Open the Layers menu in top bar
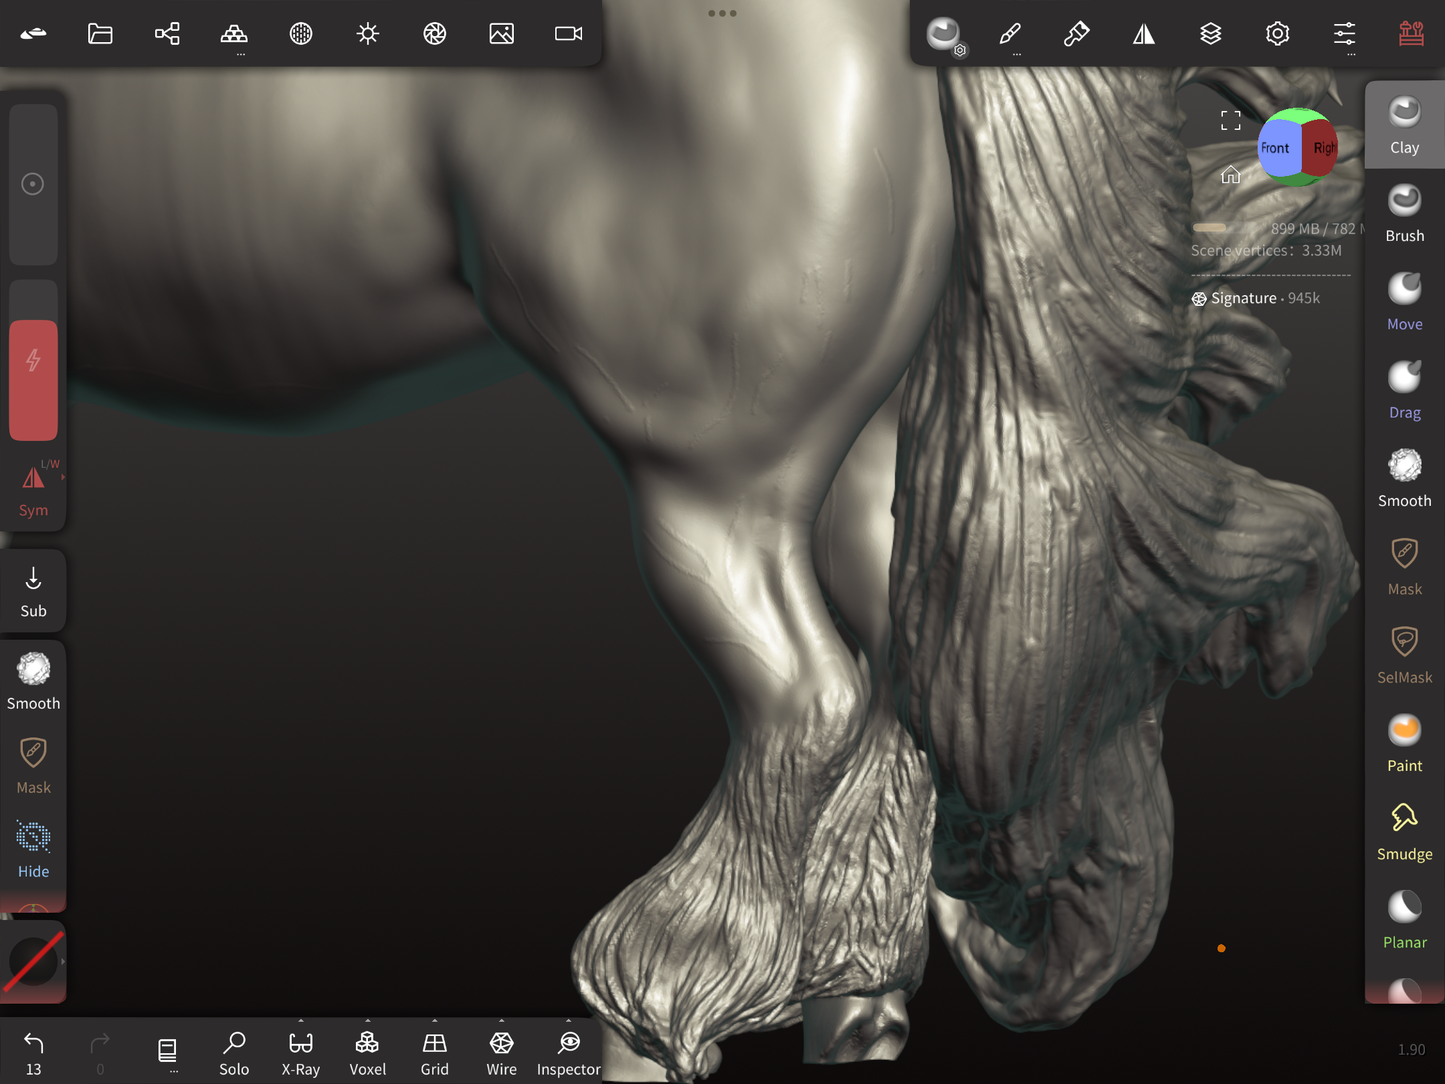This screenshot has width=1445, height=1084. click(1210, 34)
